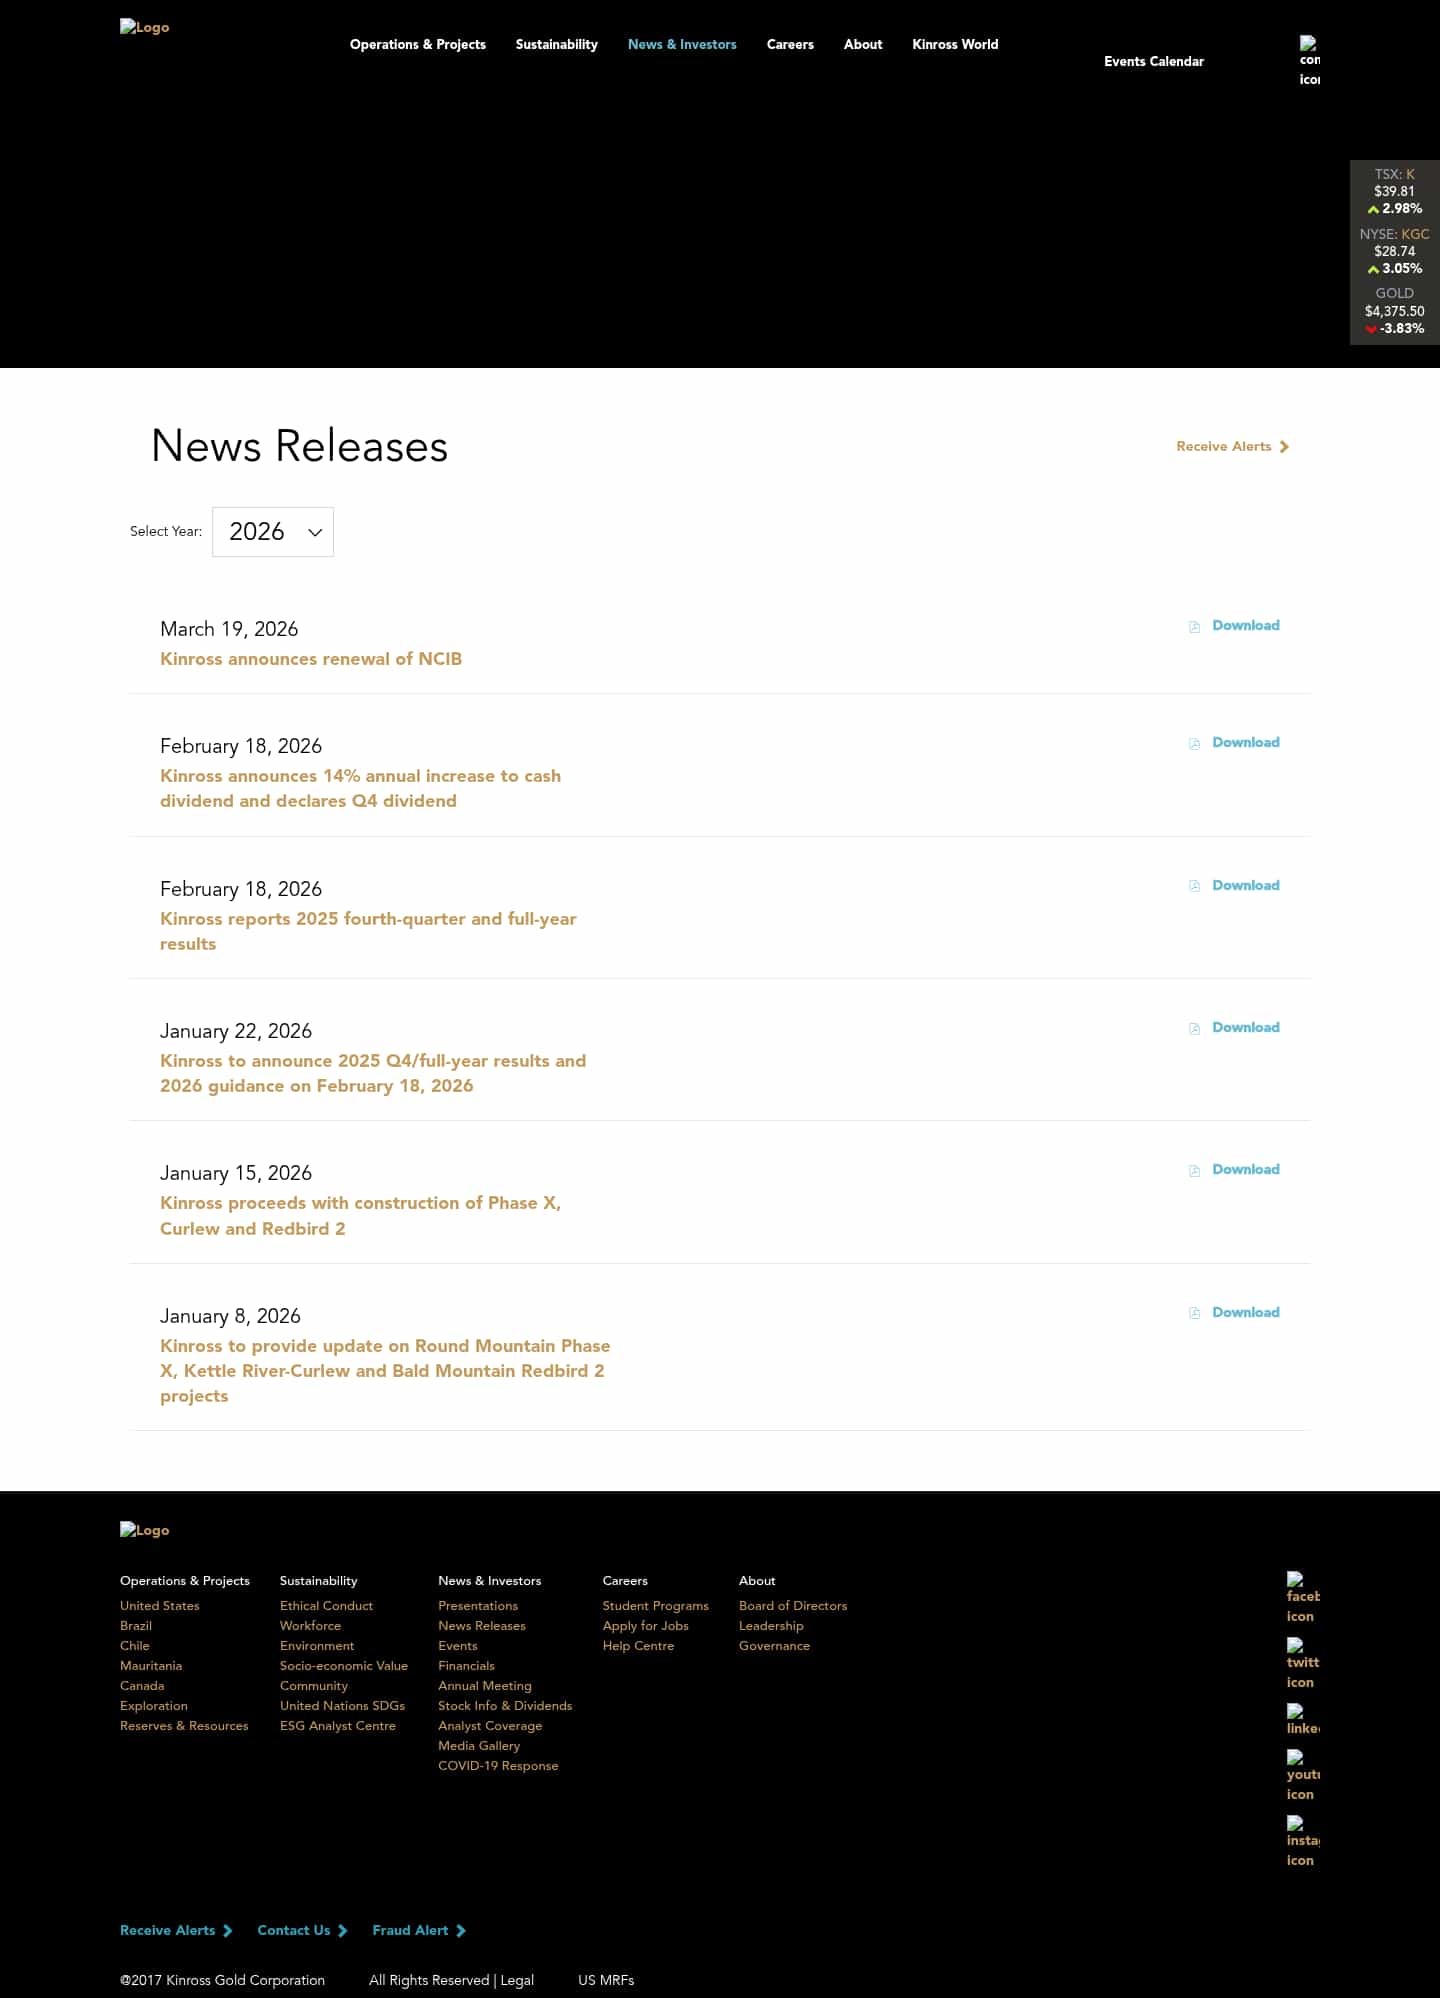
Task: Click the header Kinross logo
Action: pyautogui.click(x=145, y=27)
